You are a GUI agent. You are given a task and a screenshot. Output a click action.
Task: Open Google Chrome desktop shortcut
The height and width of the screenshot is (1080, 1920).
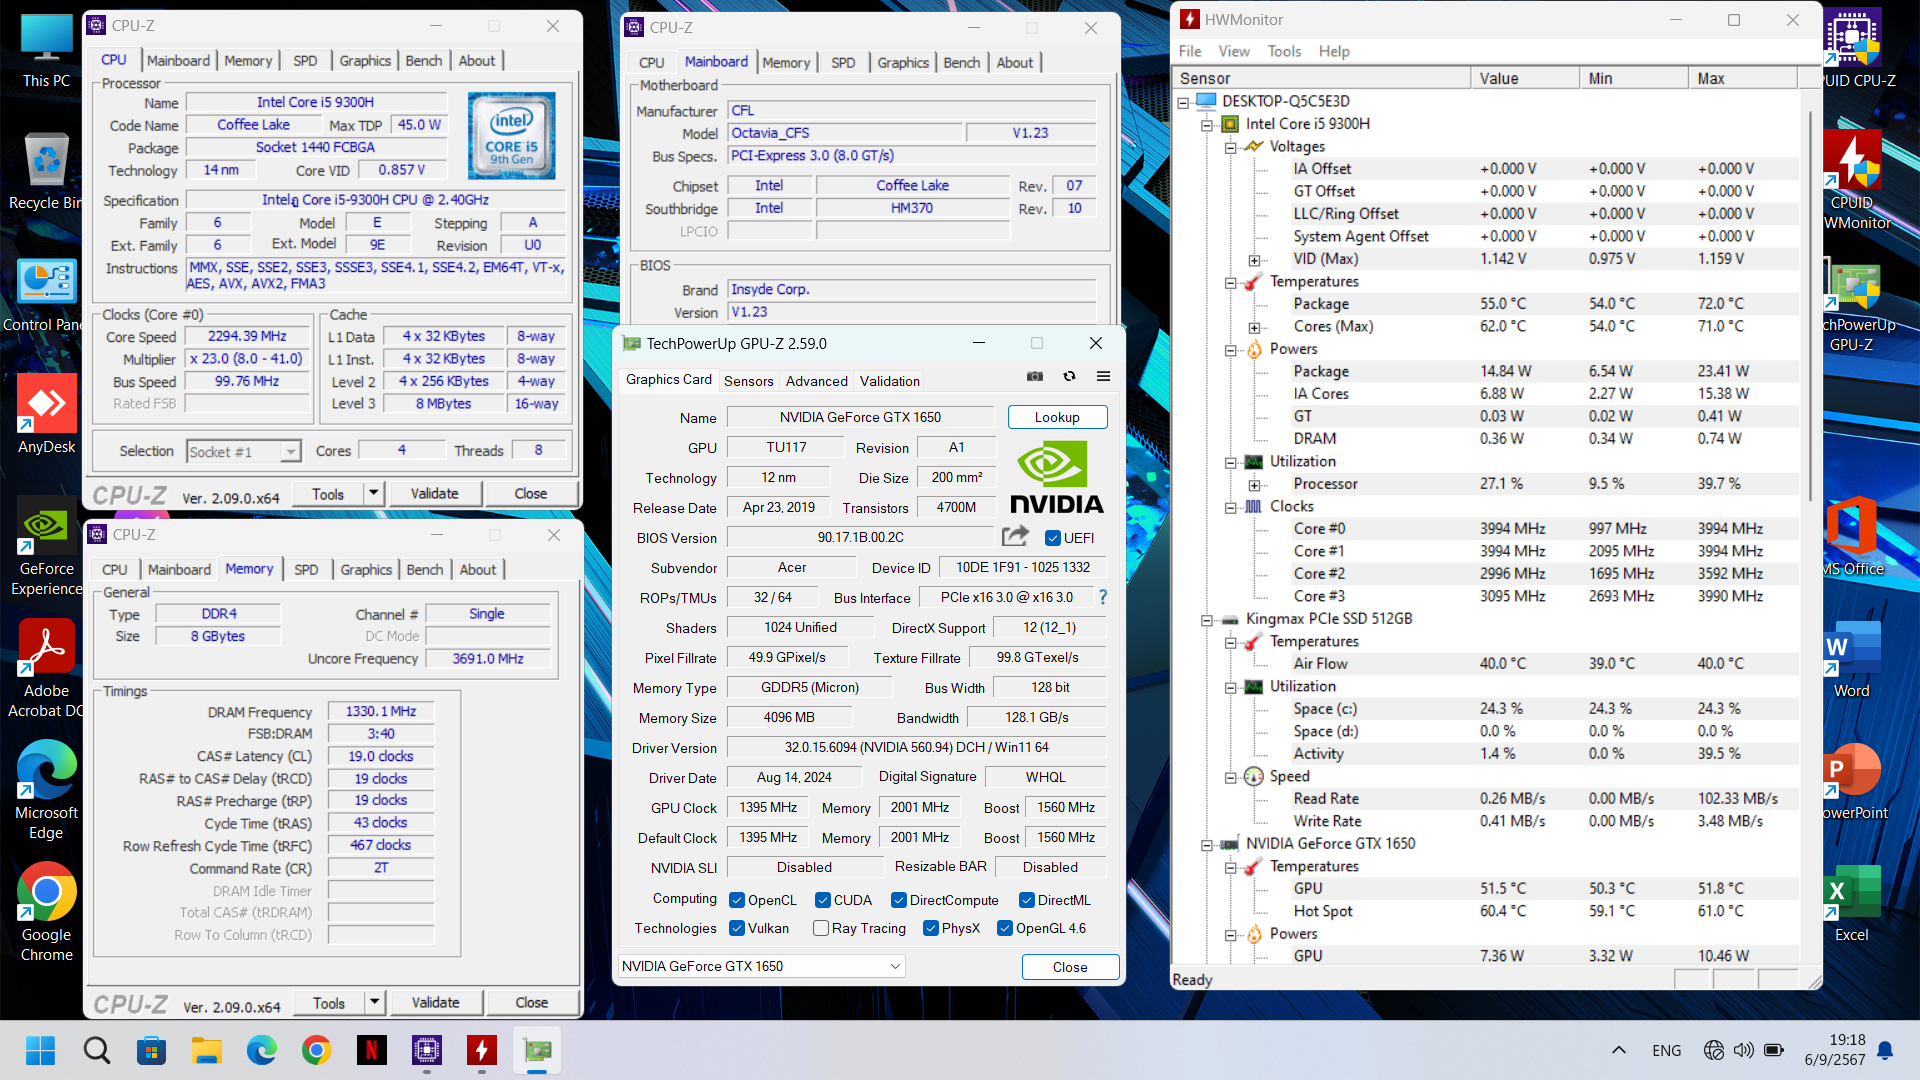(46, 912)
